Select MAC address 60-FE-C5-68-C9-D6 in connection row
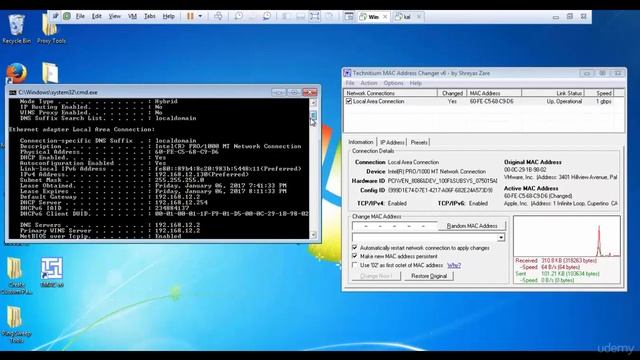Viewport: 640px width, 360px height. point(491,101)
